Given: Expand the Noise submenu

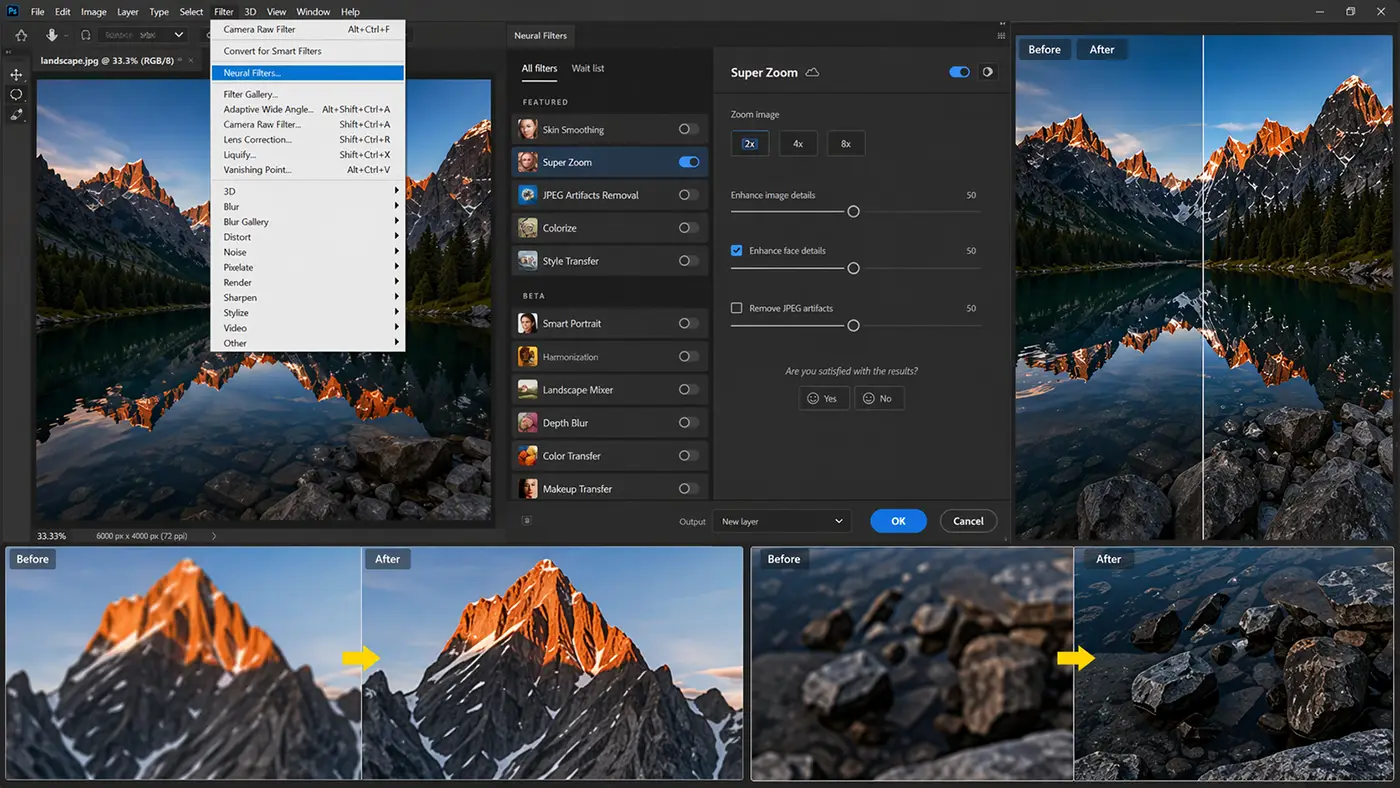Looking at the screenshot, I should 308,252.
